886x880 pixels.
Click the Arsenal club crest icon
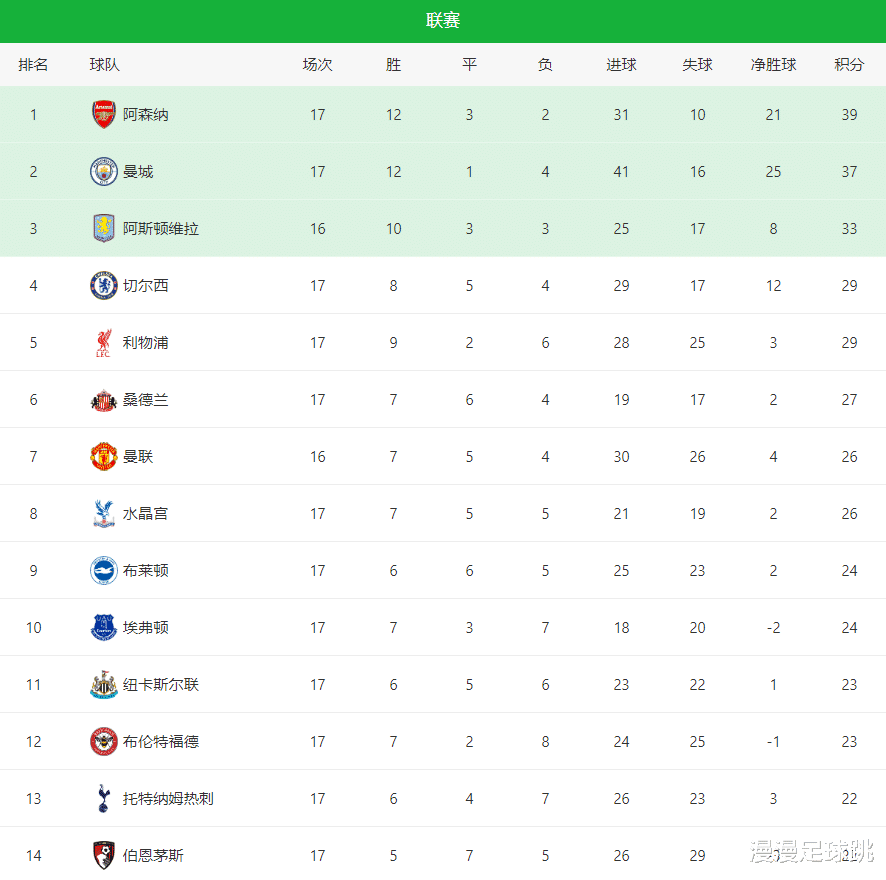tap(103, 114)
